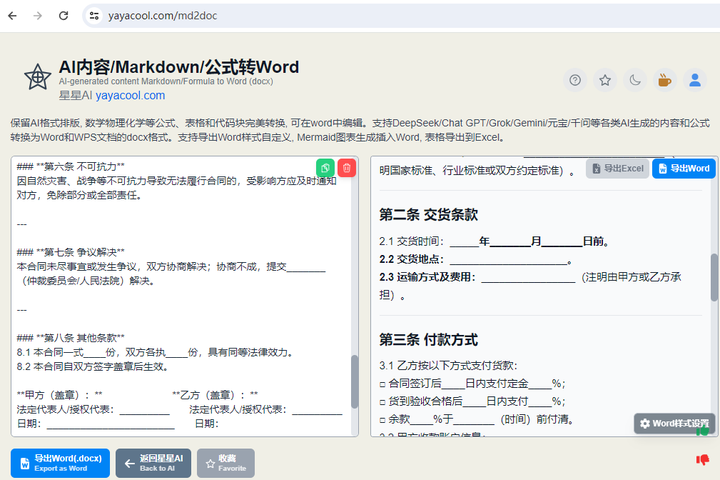Image resolution: width=720 pixels, height=480 pixels.
Task: Click the heading 第三条 付款方式 in the preview
Action: pyautogui.click(x=428, y=340)
